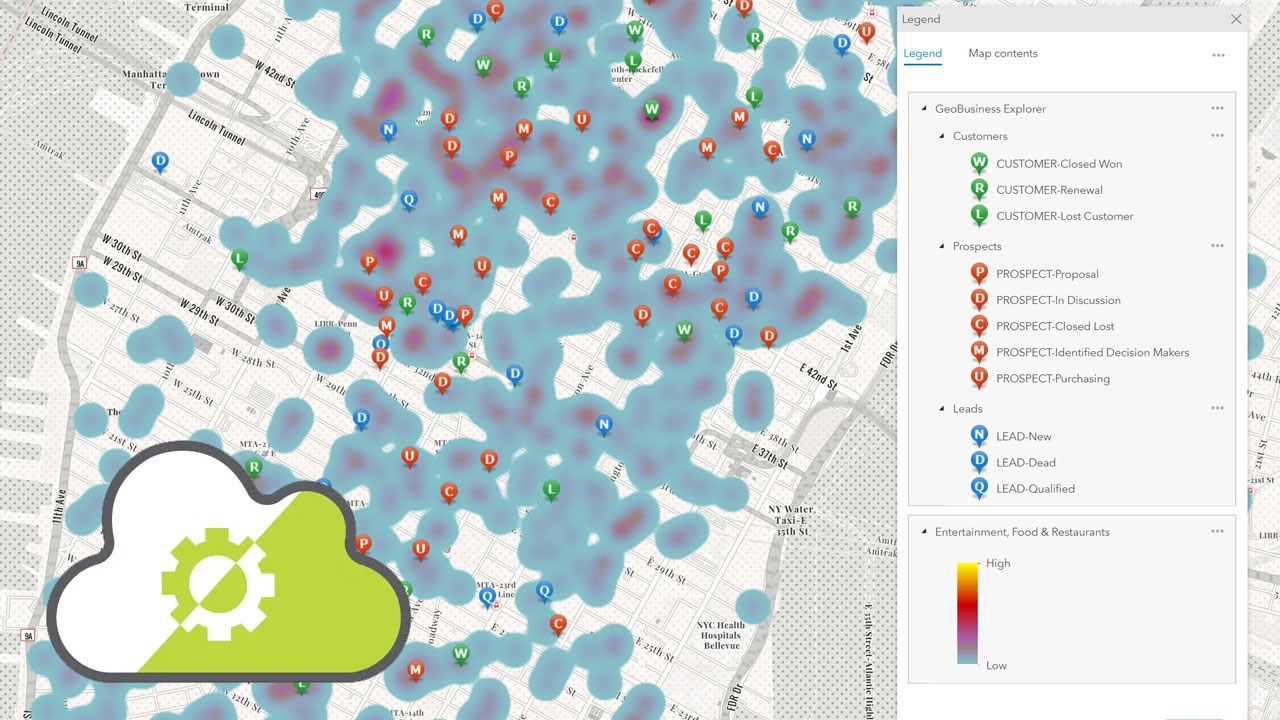Click the Prospects group label
This screenshot has width=1280, height=720.
(x=977, y=246)
